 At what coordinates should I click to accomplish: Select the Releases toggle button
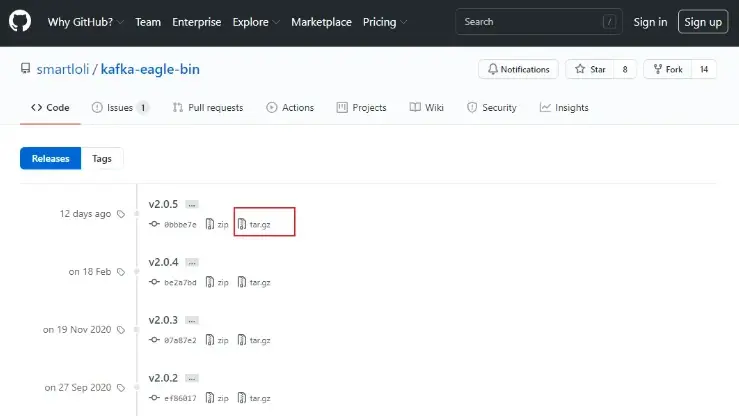[x=50, y=158]
